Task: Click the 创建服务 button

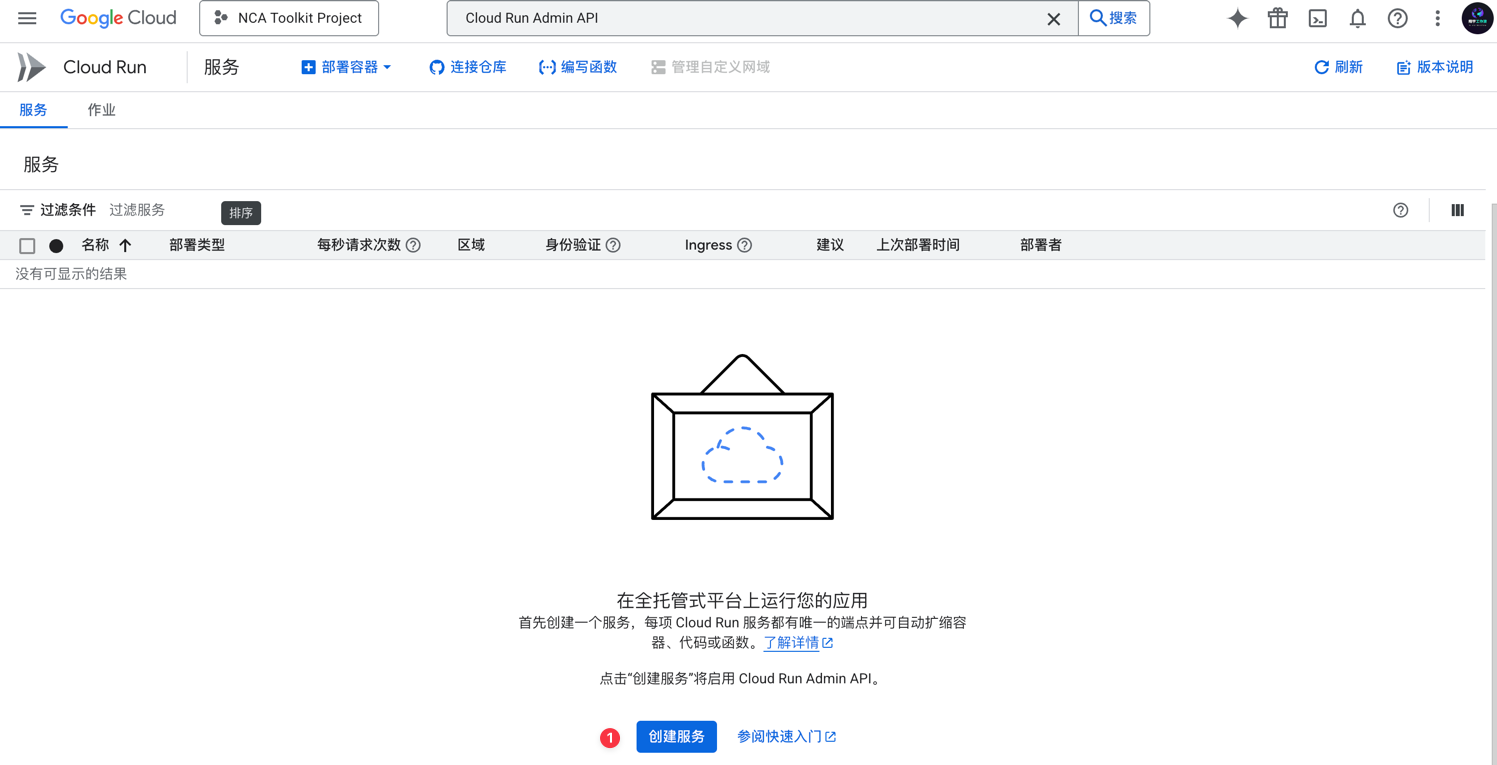Action: point(676,736)
